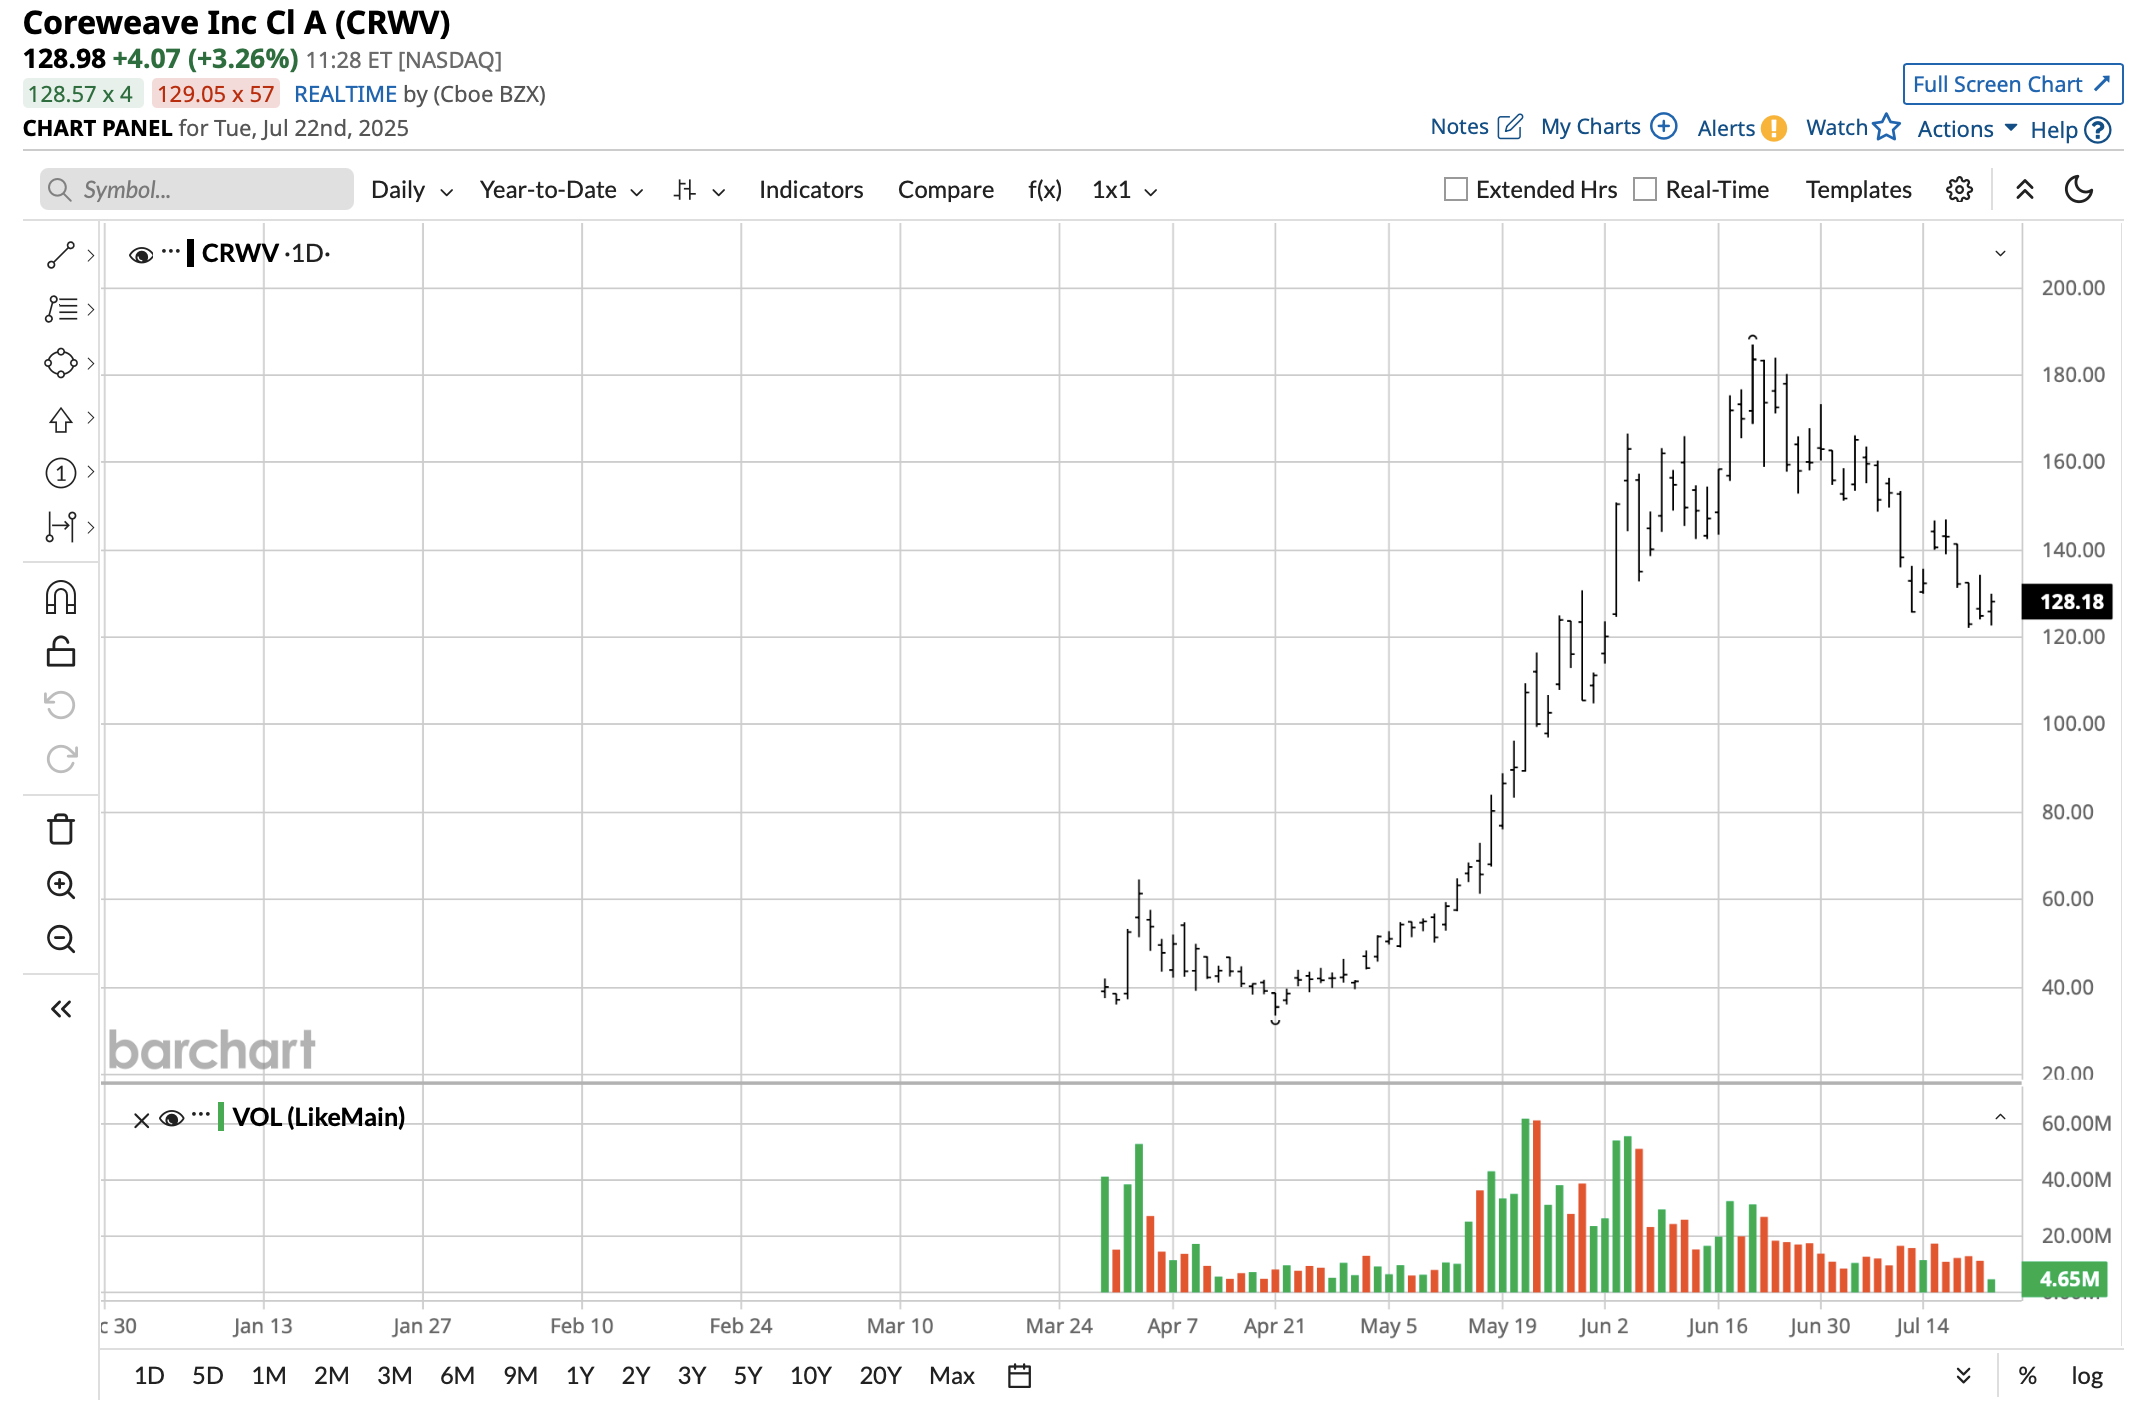Delete drawings with the trash icon
Screen dimensions: 2138x1408
(x=61, y=830)
